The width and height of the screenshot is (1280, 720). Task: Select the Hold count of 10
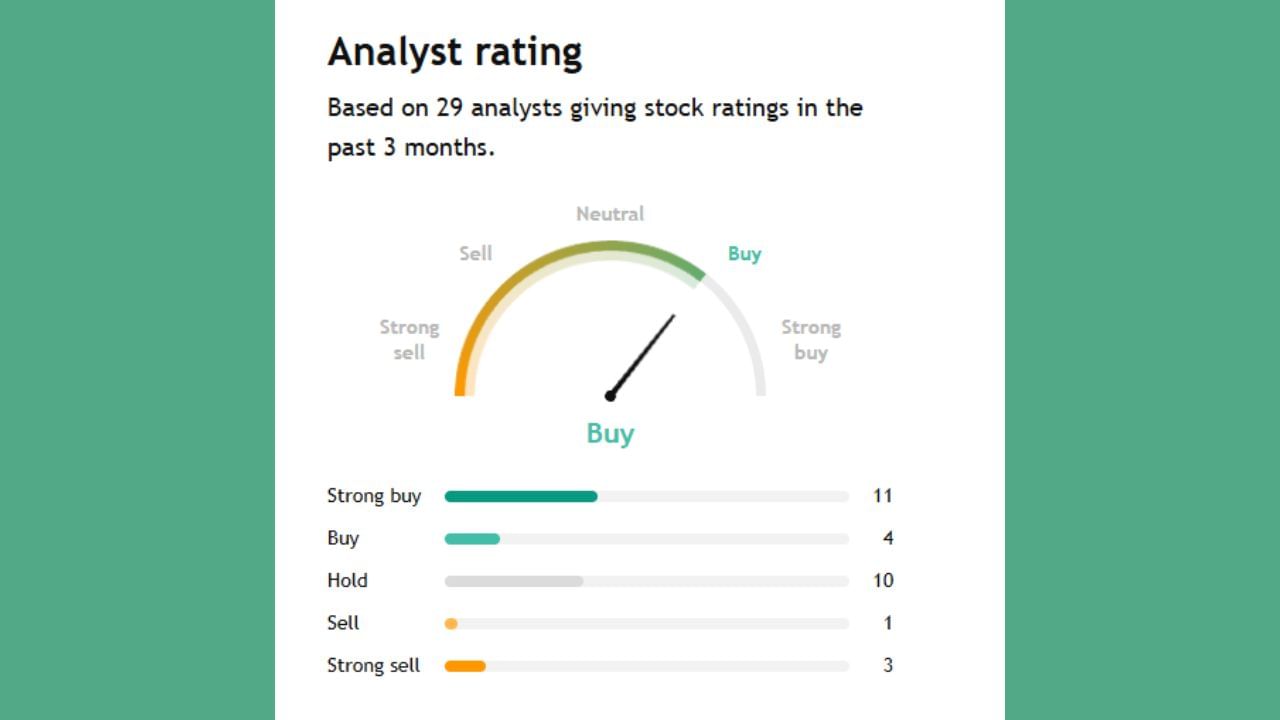[x=883, y=581]
